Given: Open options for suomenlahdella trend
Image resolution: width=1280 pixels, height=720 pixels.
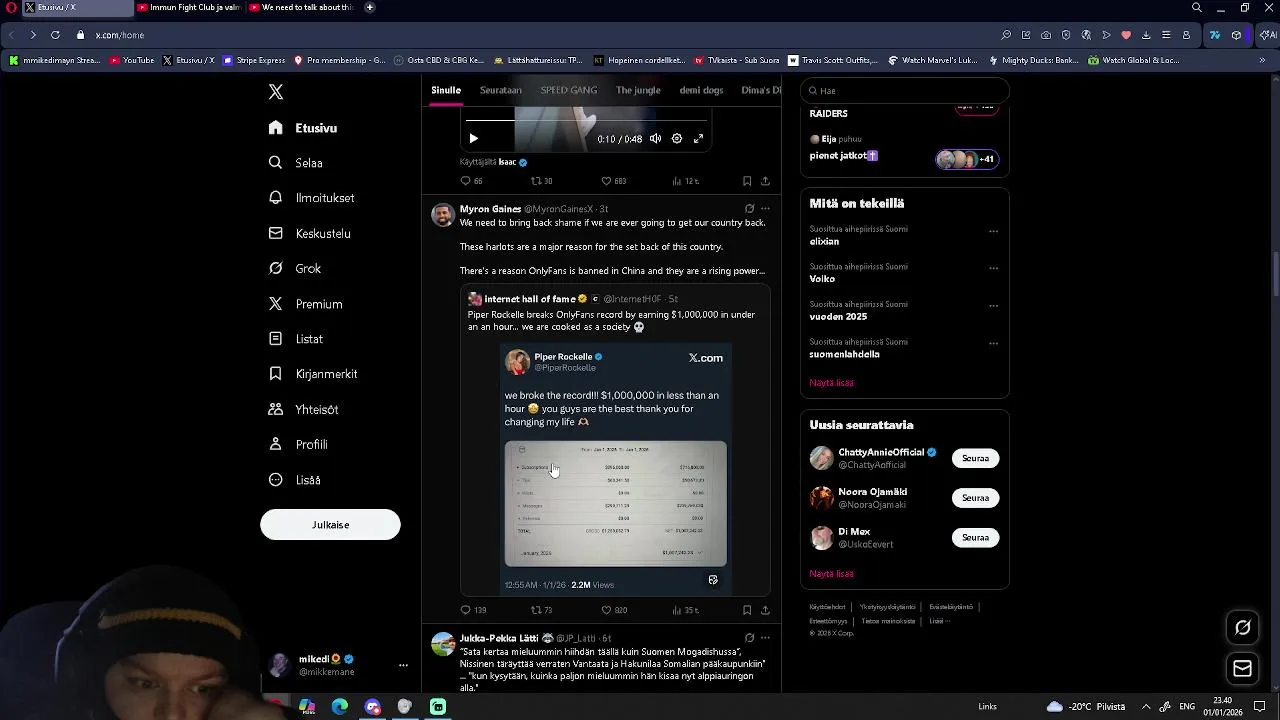Looking at the screenshot, I should [993, 343].
